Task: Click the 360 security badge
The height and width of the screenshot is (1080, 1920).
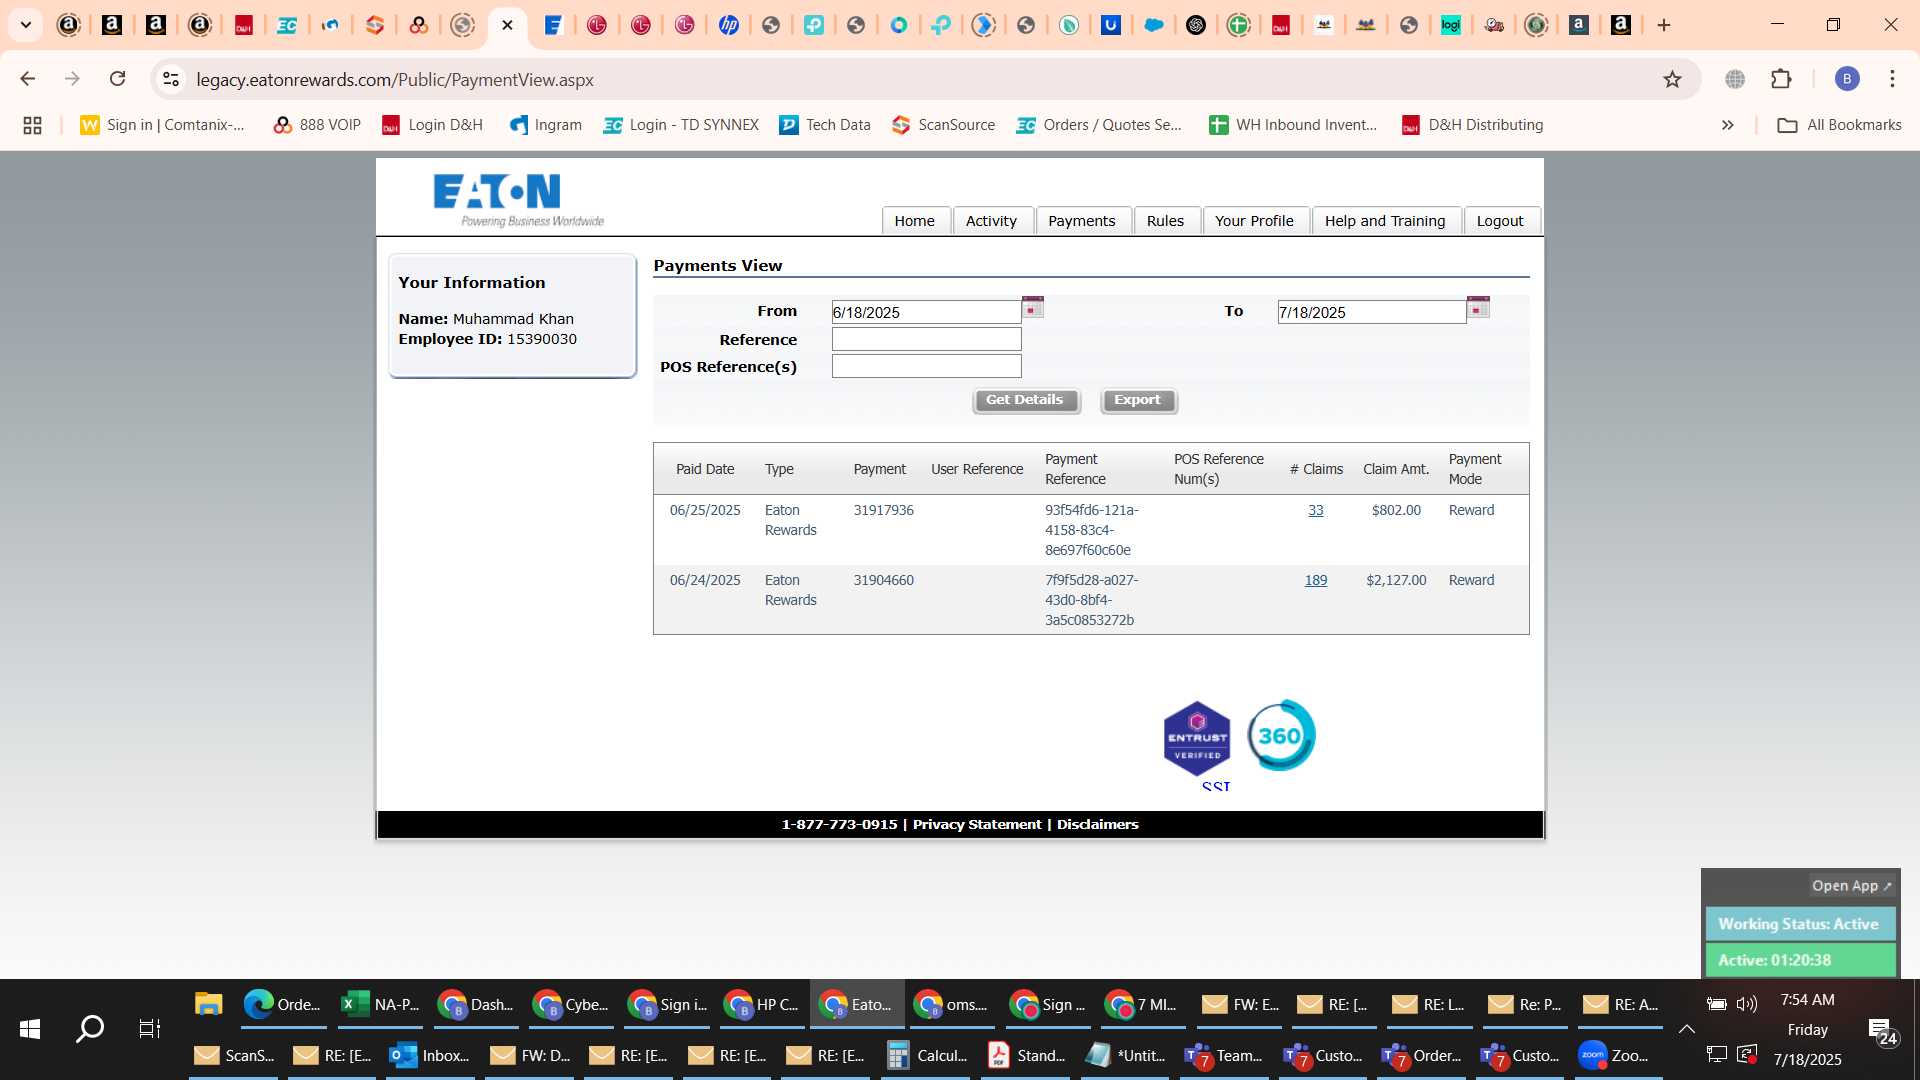Action: 1281,736
